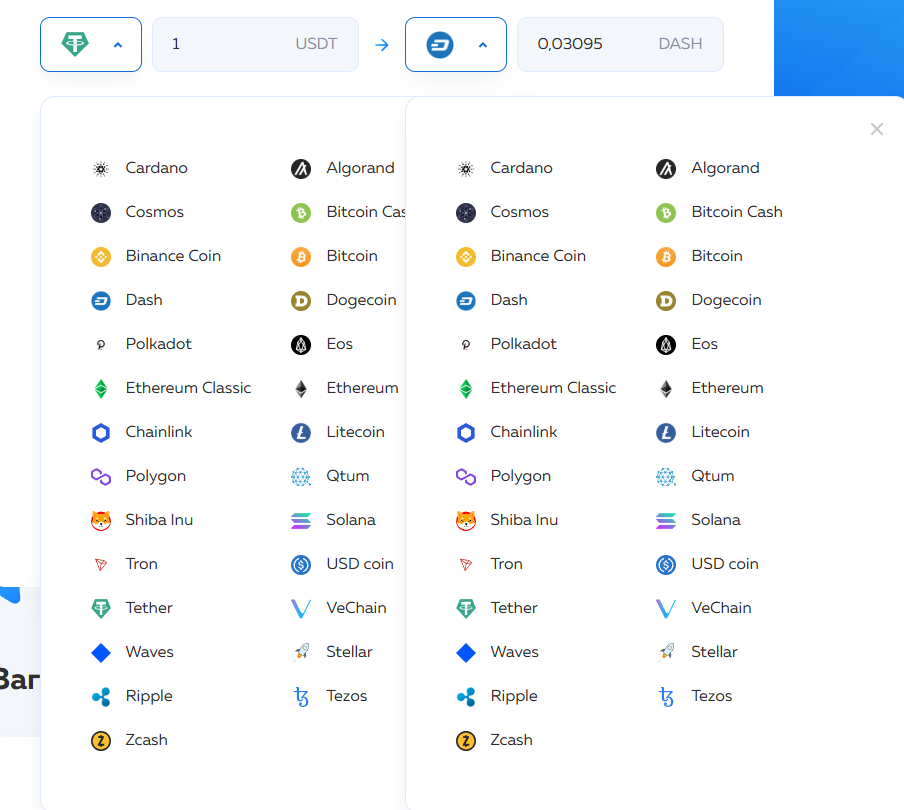Viewport: 904px width, 810px height.
Task: Open the DASH currency selector dropdown
Action: click(456, 44)
